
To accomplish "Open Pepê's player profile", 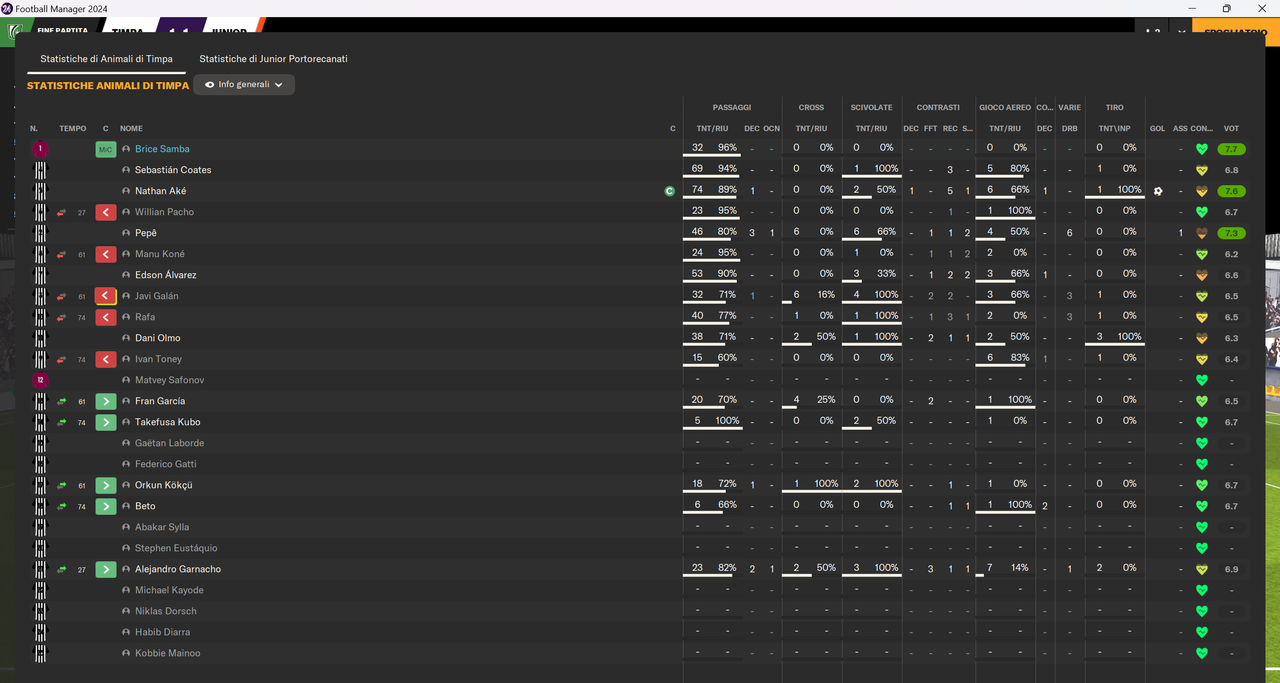I will tap(146, 233).
